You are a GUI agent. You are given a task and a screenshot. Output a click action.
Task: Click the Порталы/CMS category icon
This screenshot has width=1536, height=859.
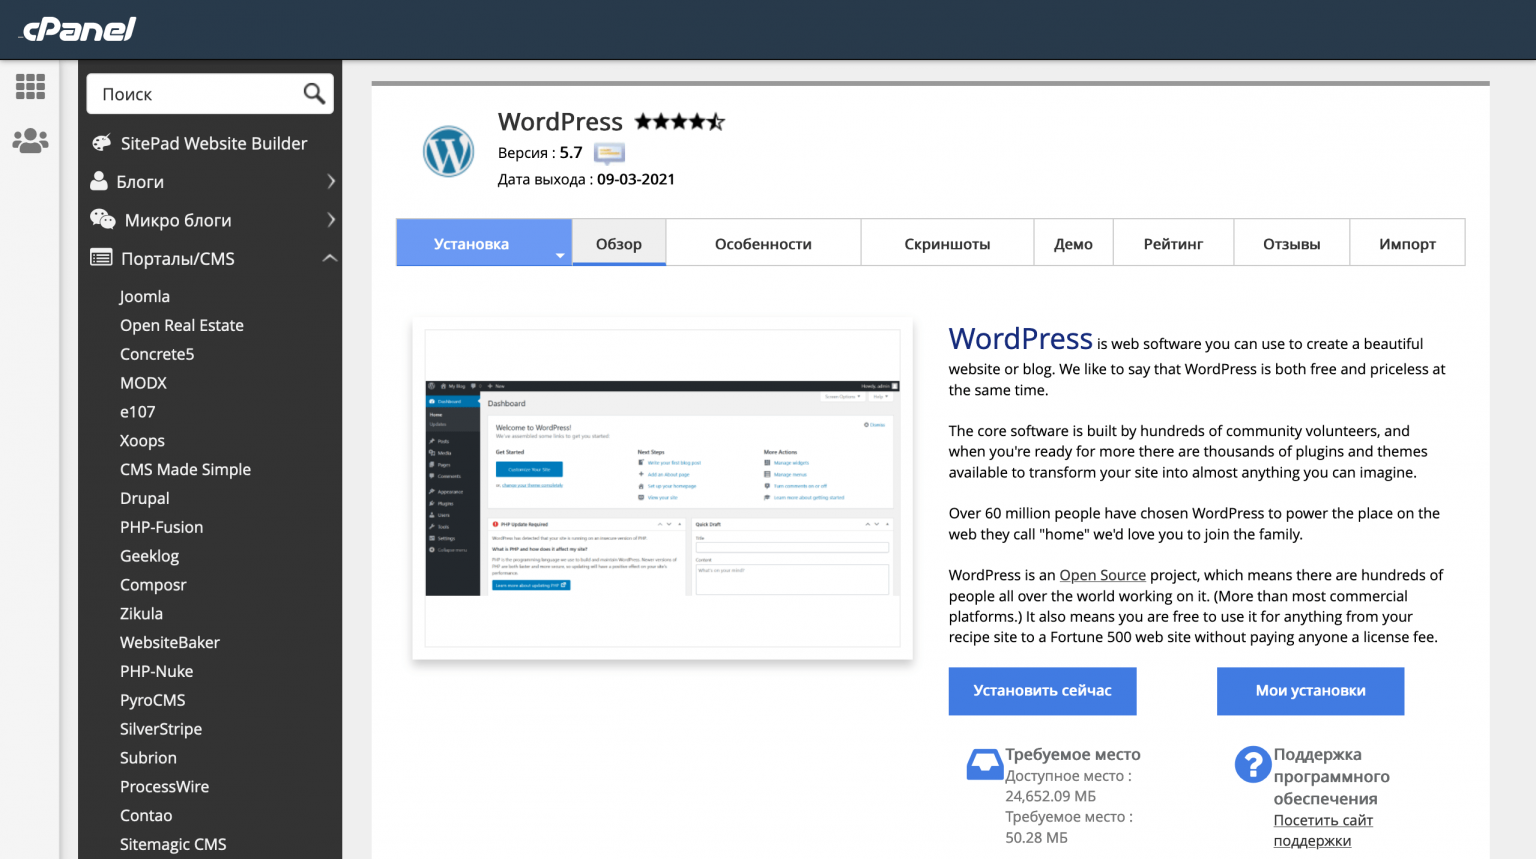tap(101, 258)
